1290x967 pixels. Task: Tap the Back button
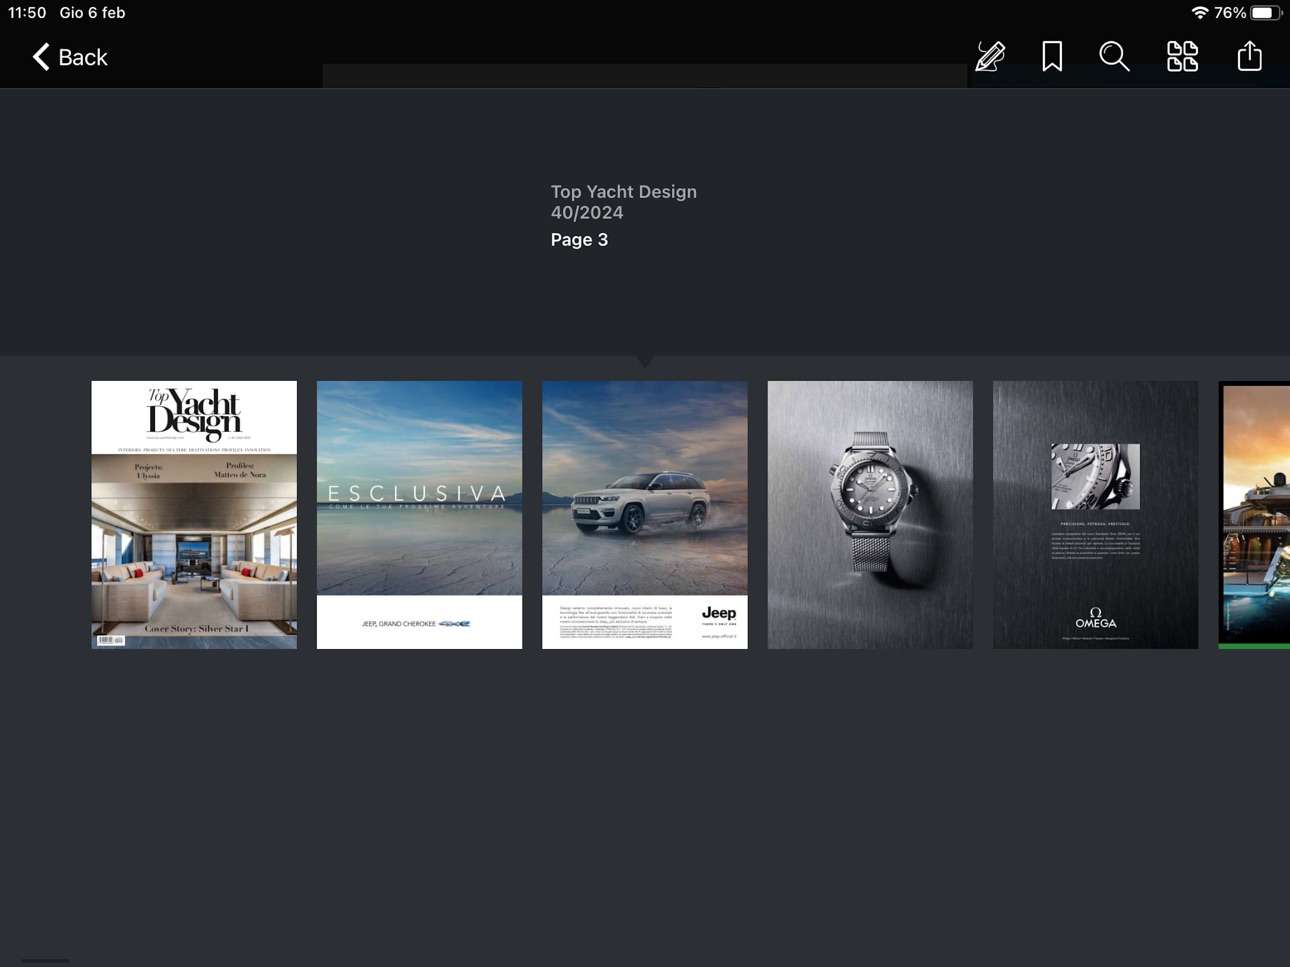tap(69, 57)
